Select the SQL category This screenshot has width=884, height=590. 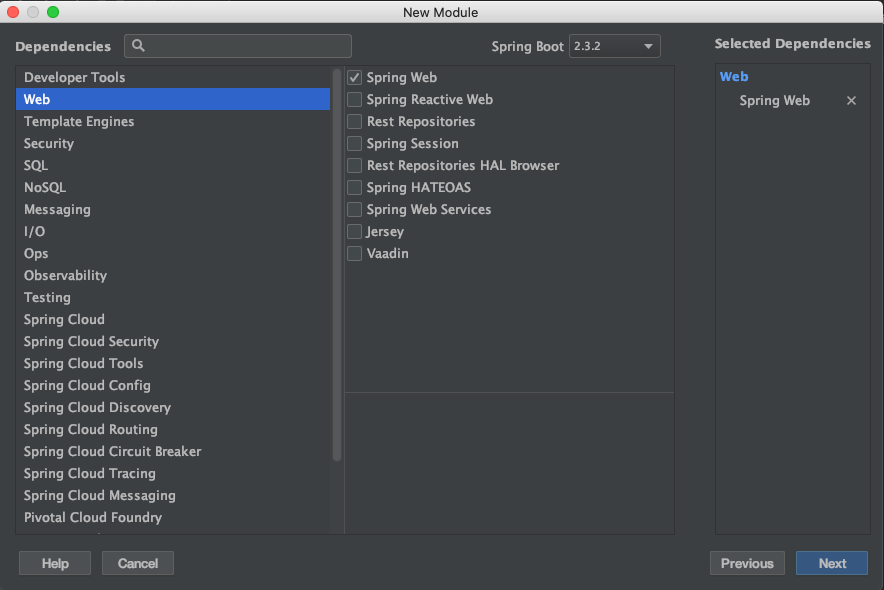tap(173, 165)
